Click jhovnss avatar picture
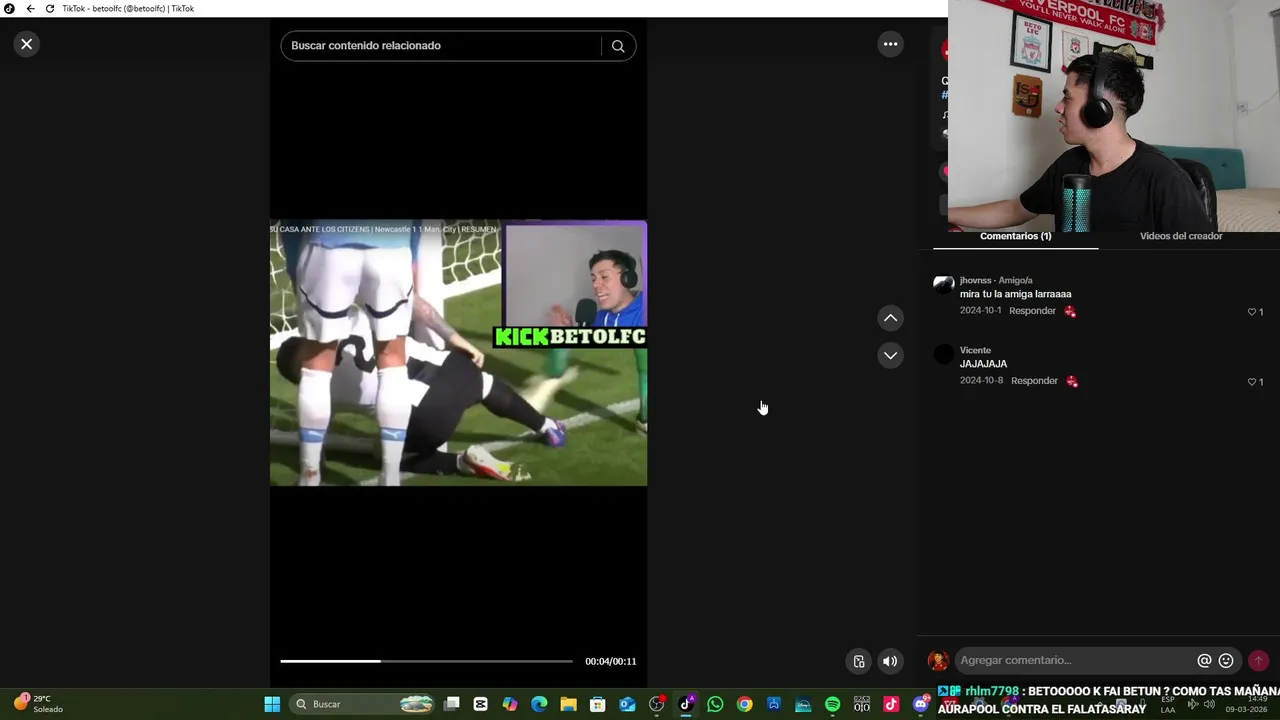Viewport: 1280px width, 720px height. point(944,285)
